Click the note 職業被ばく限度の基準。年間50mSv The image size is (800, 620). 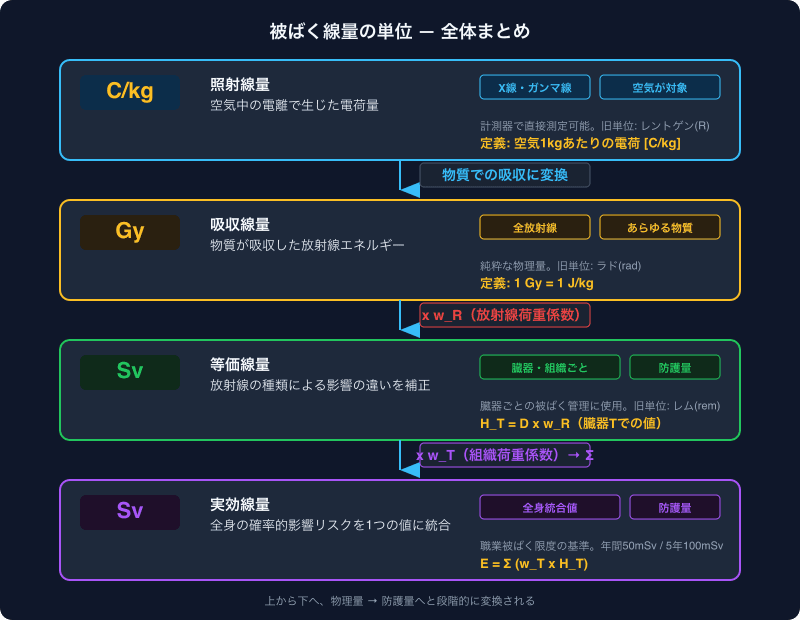602,545
